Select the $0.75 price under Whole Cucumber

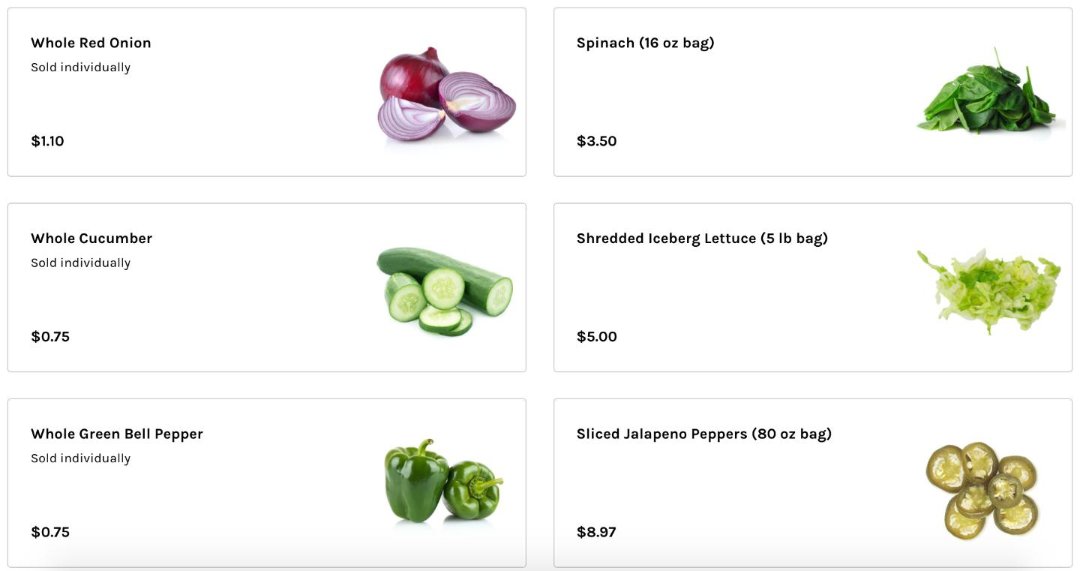(x=50, y=336)
